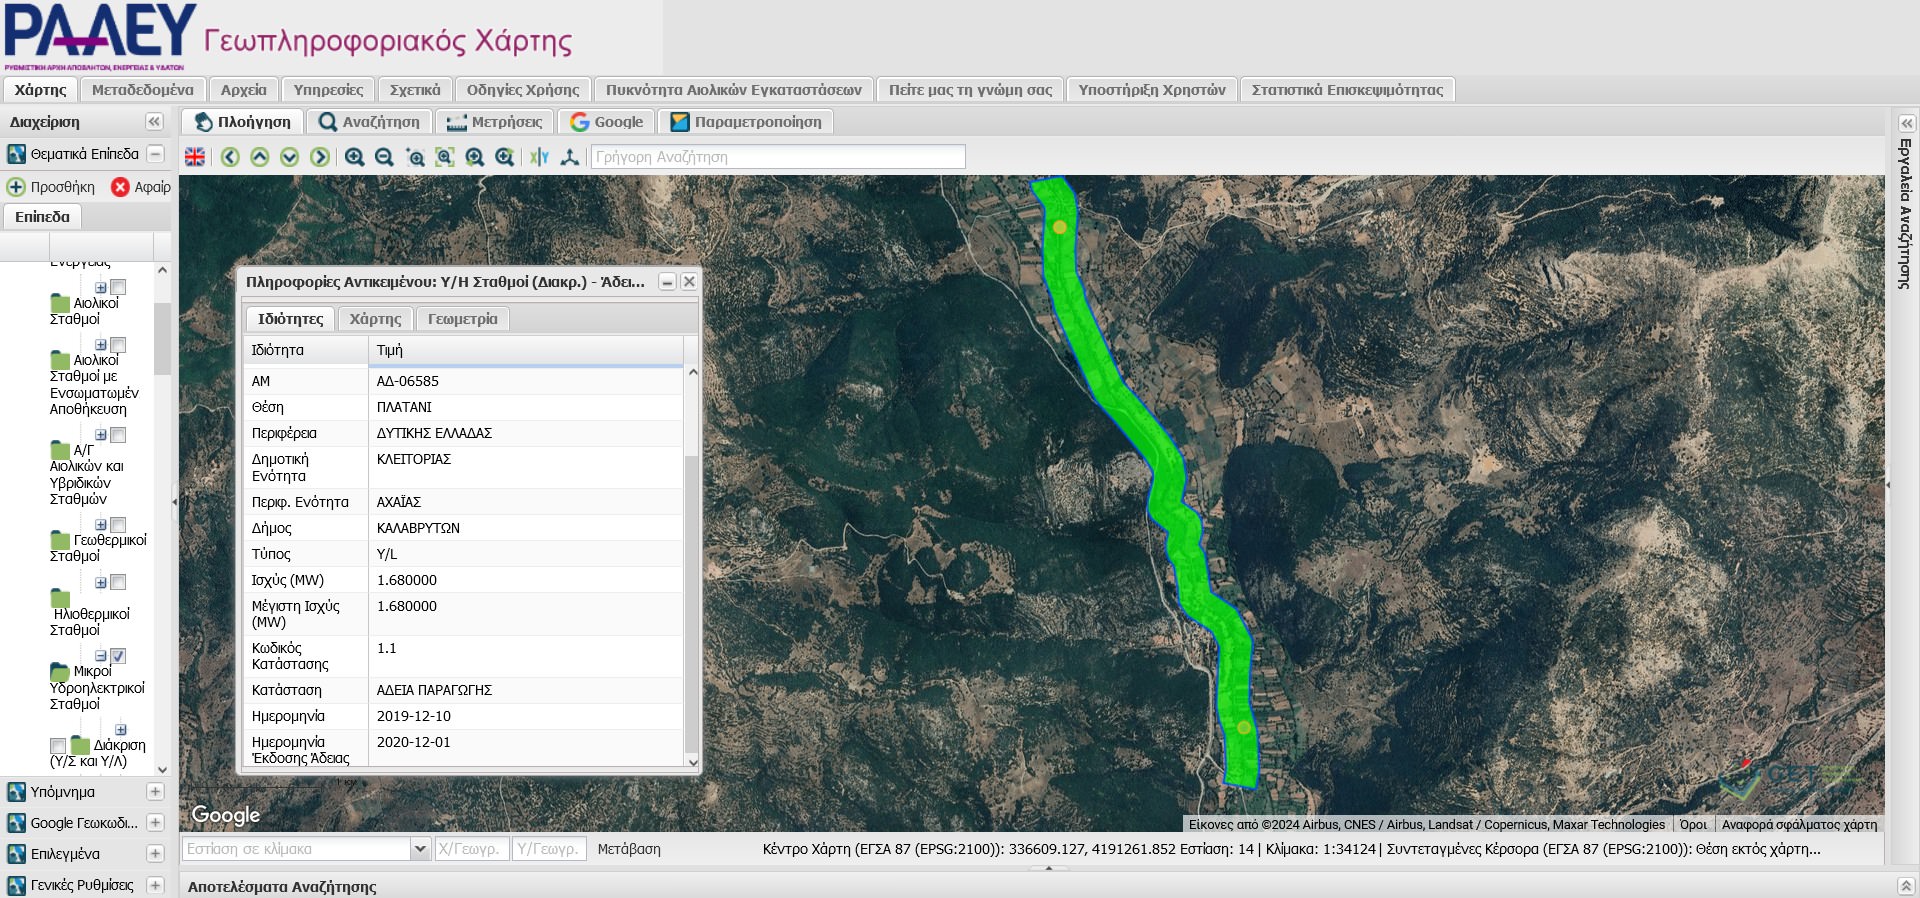Click the green add icon for Προσθήκη
This screenshot has width=1920, height=898.
click(16, 187)
